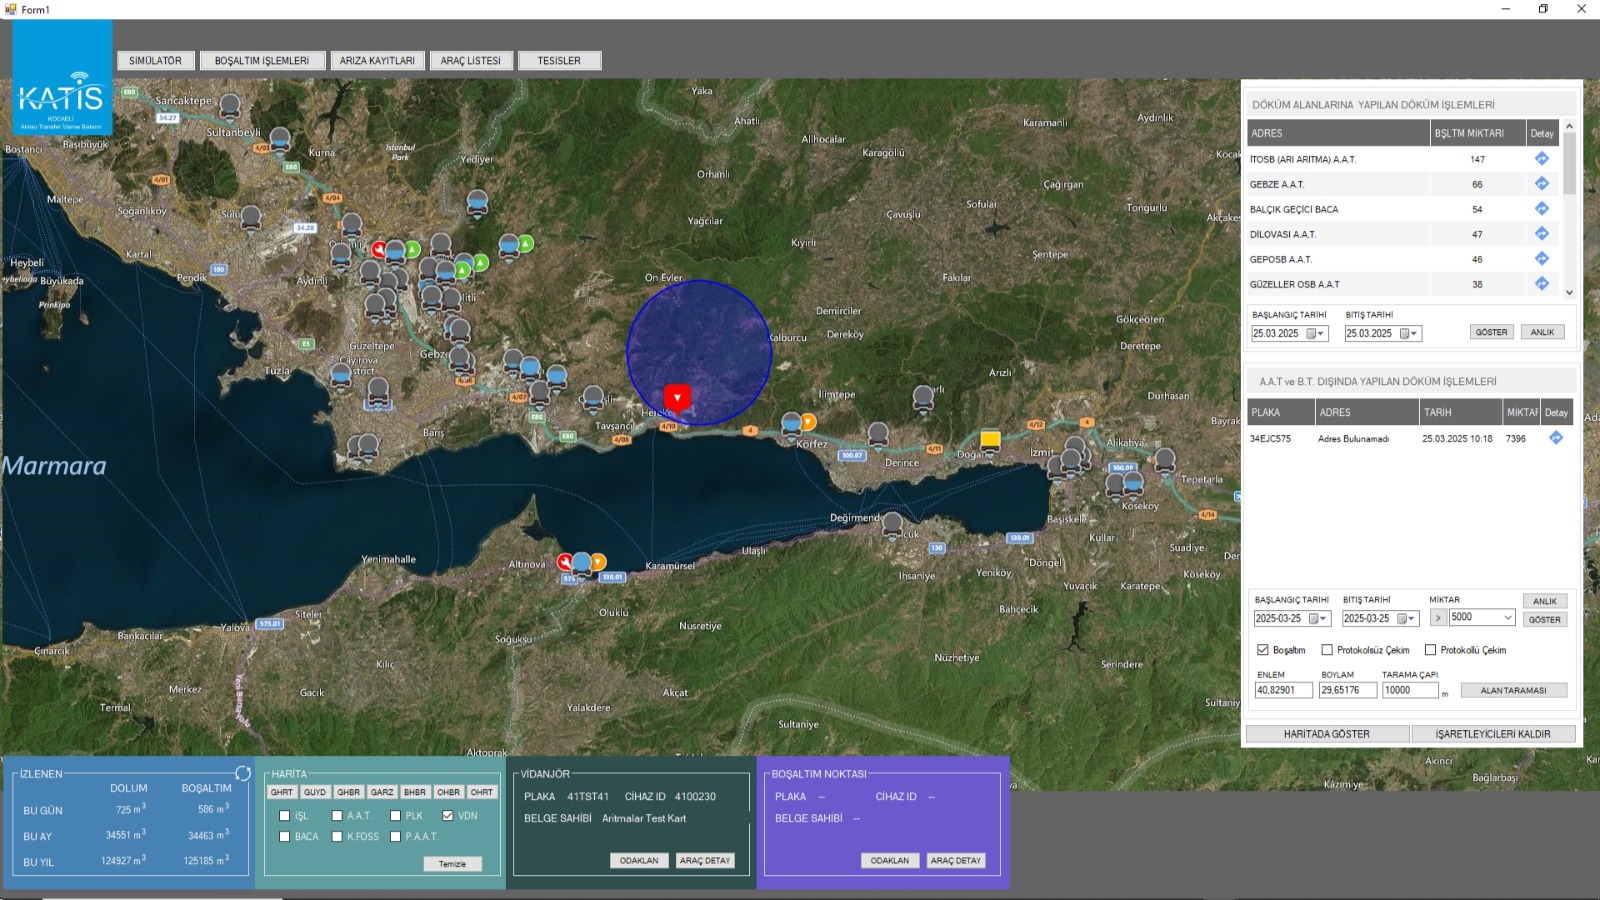Viewport: 1600px width, 900px height.
Task: Open detail arrow for BALÇIK GEÇİCİ BACA row
Action: click(1541, 208)
